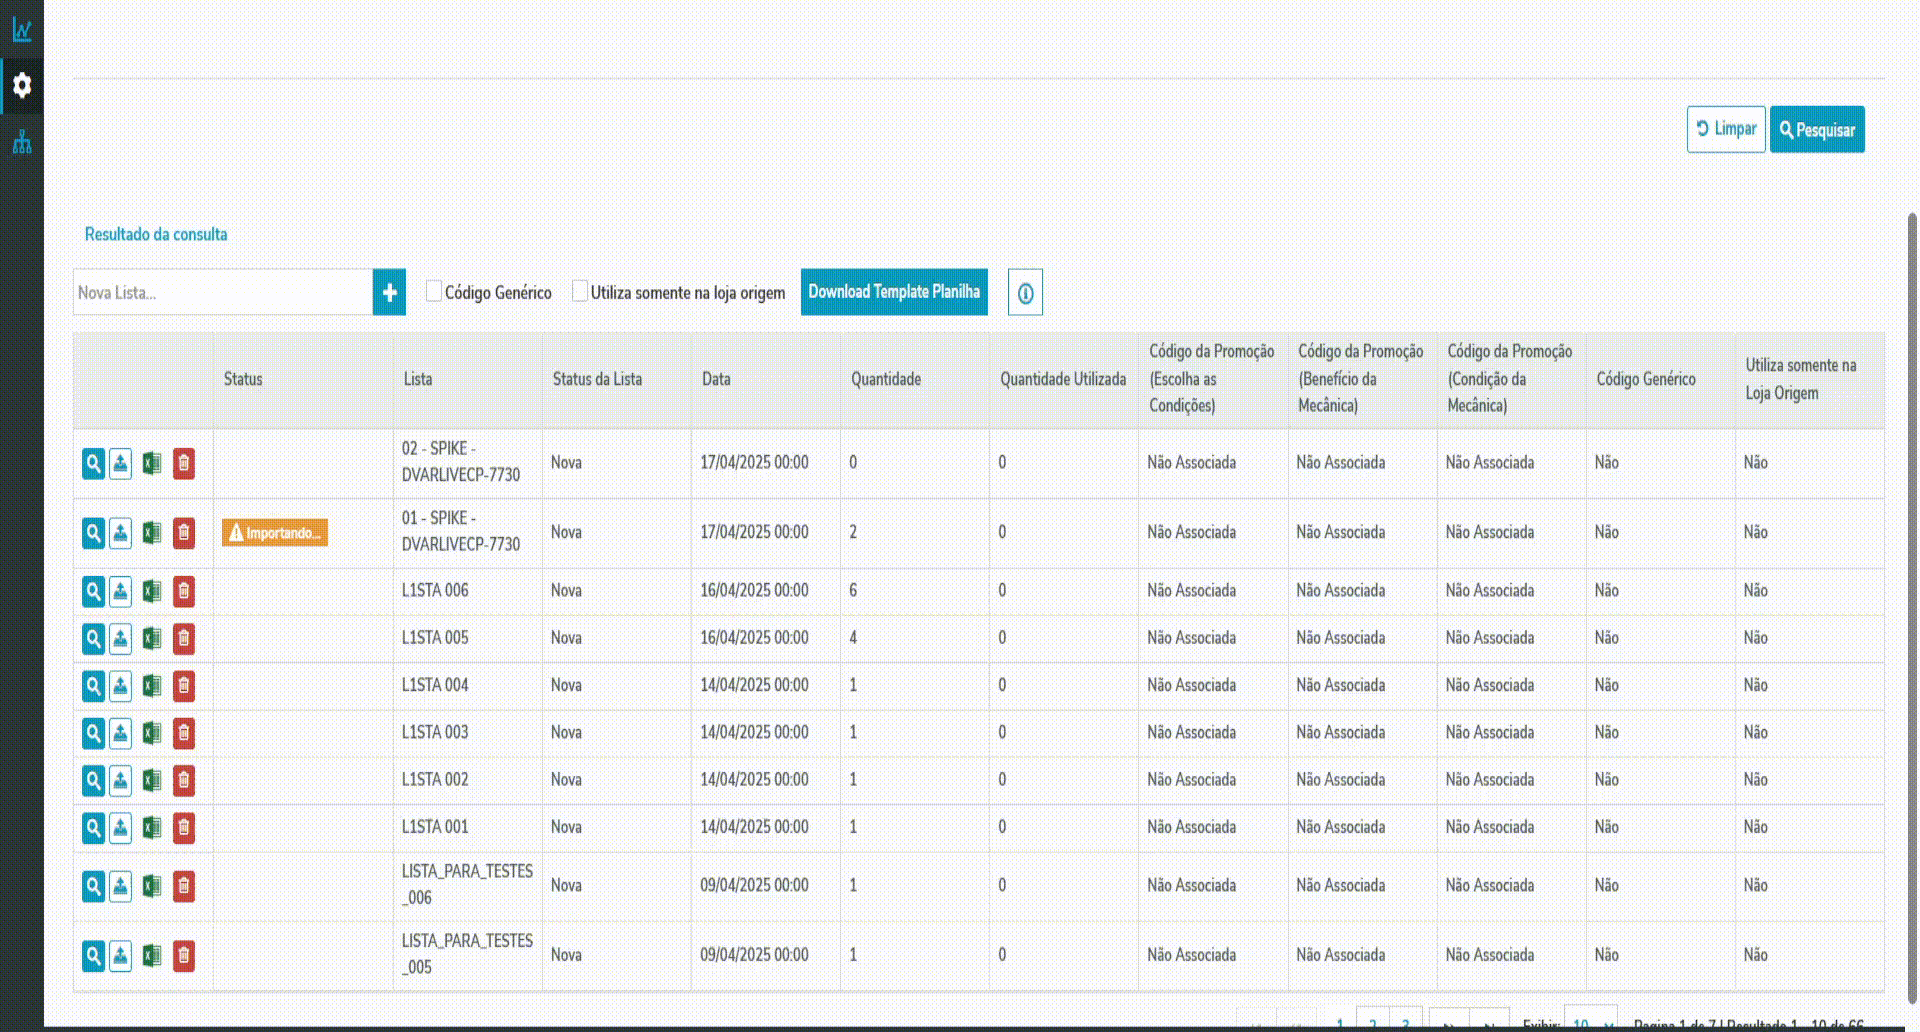
Task: Add a new list with the plus button
Action: (x=390, y=292)
